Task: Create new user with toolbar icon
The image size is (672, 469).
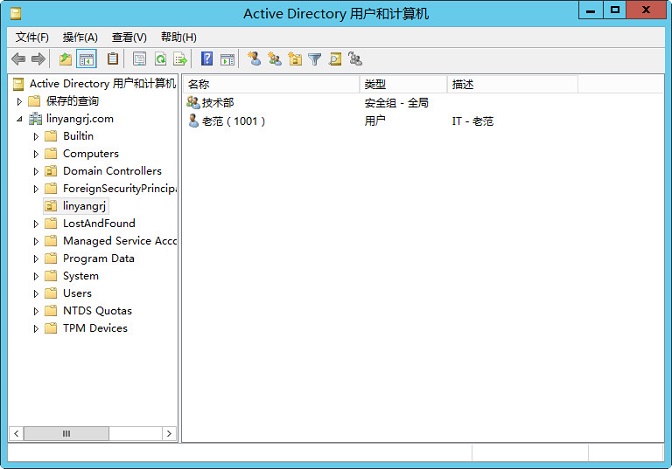Action: [255, 59]
